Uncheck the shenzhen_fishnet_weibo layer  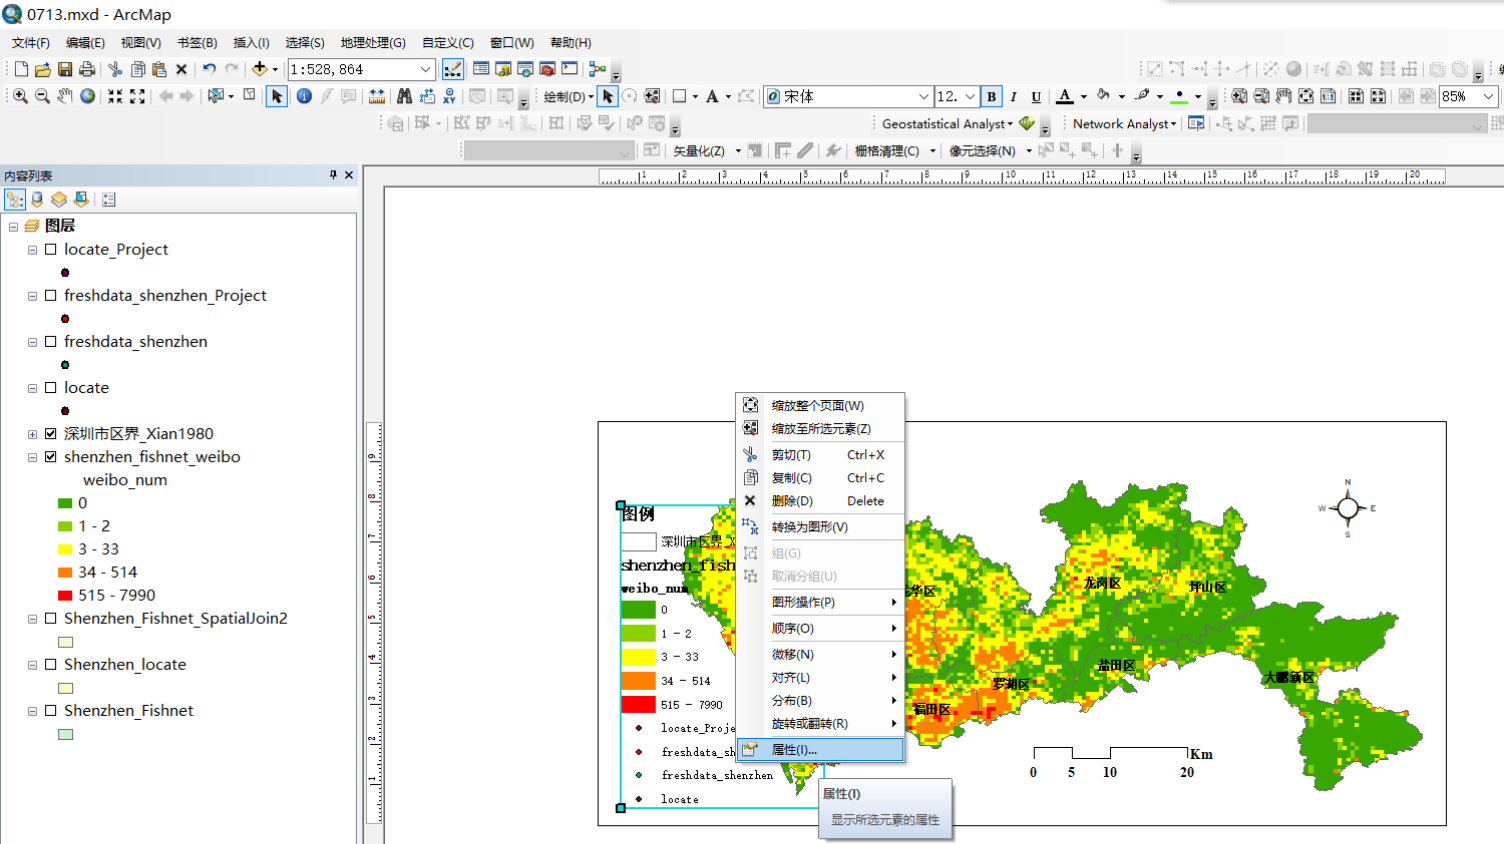[x=50, y=456]
